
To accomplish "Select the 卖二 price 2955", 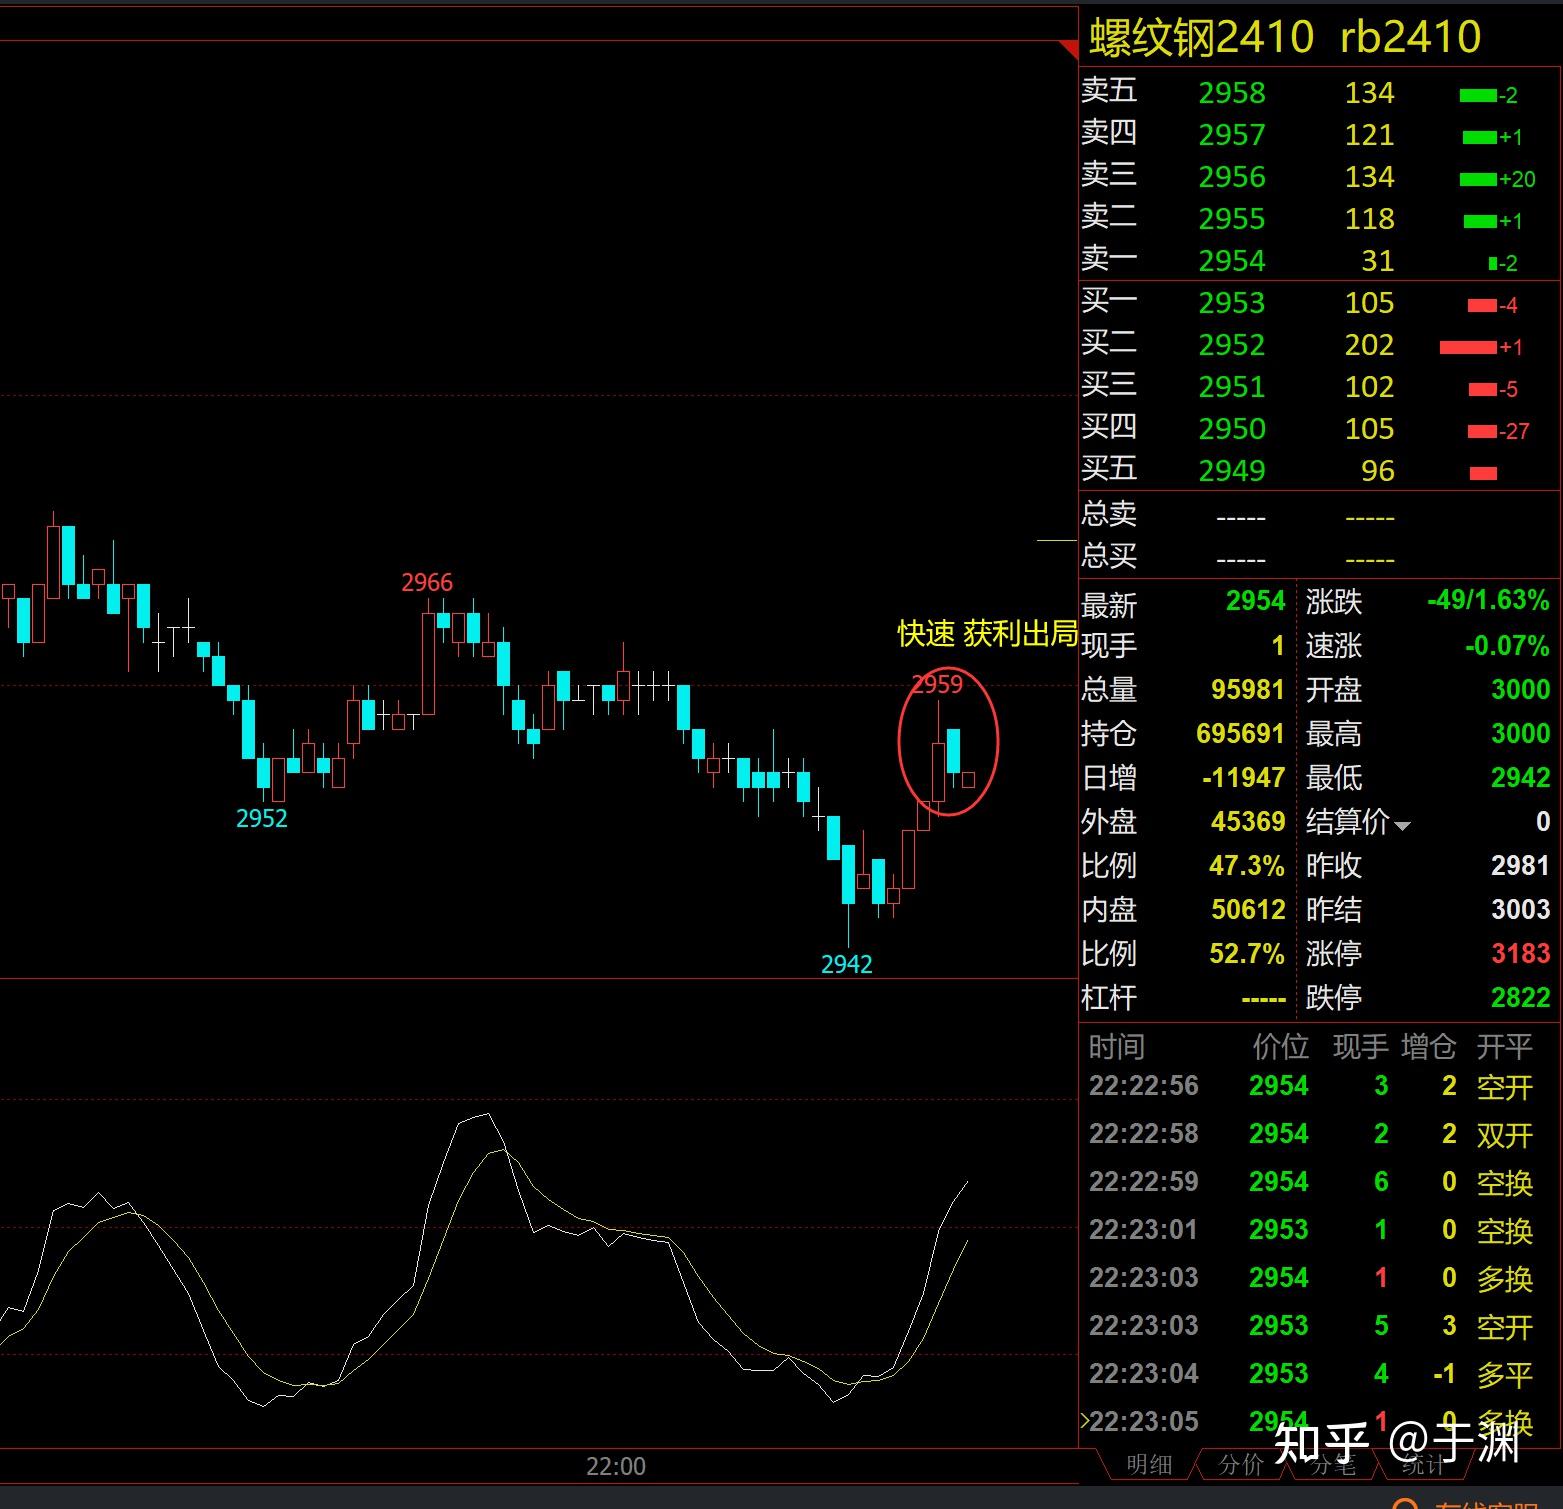I will 1232,219.
